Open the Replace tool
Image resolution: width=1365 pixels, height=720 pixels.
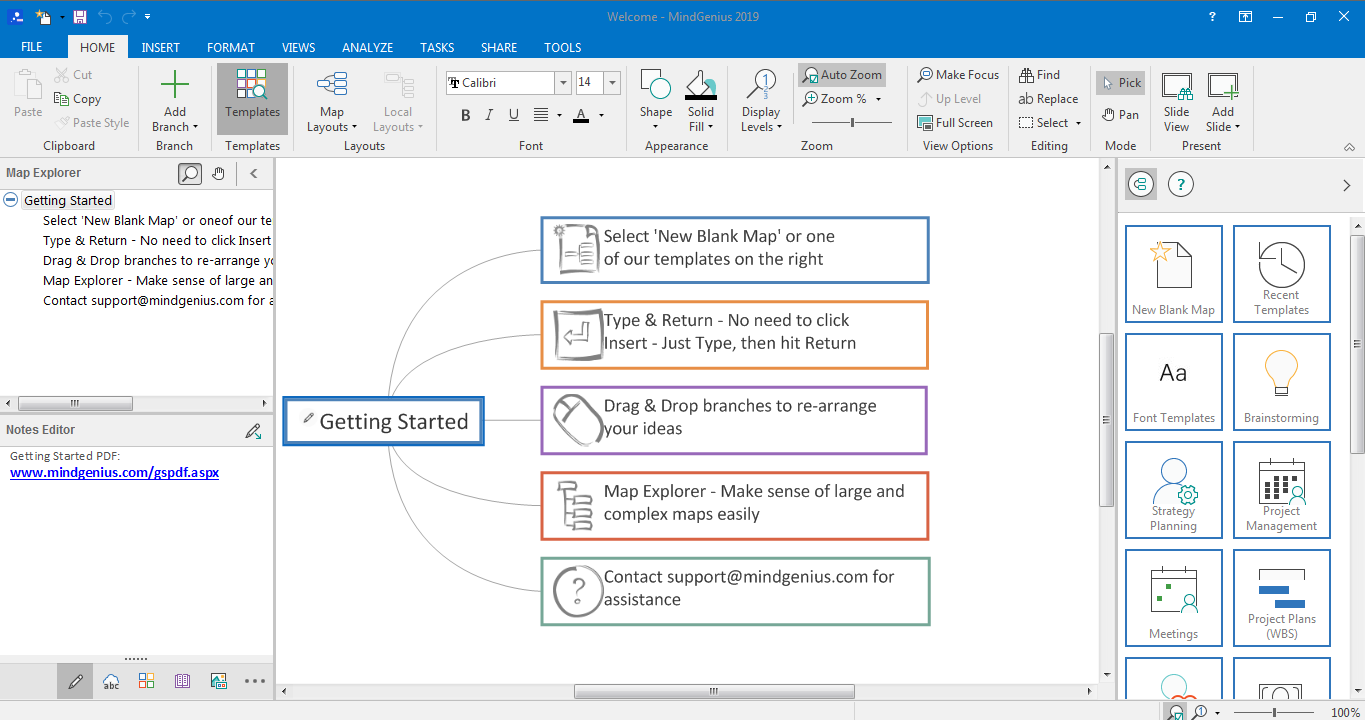pyautogui.click(x=1048, y=99)
